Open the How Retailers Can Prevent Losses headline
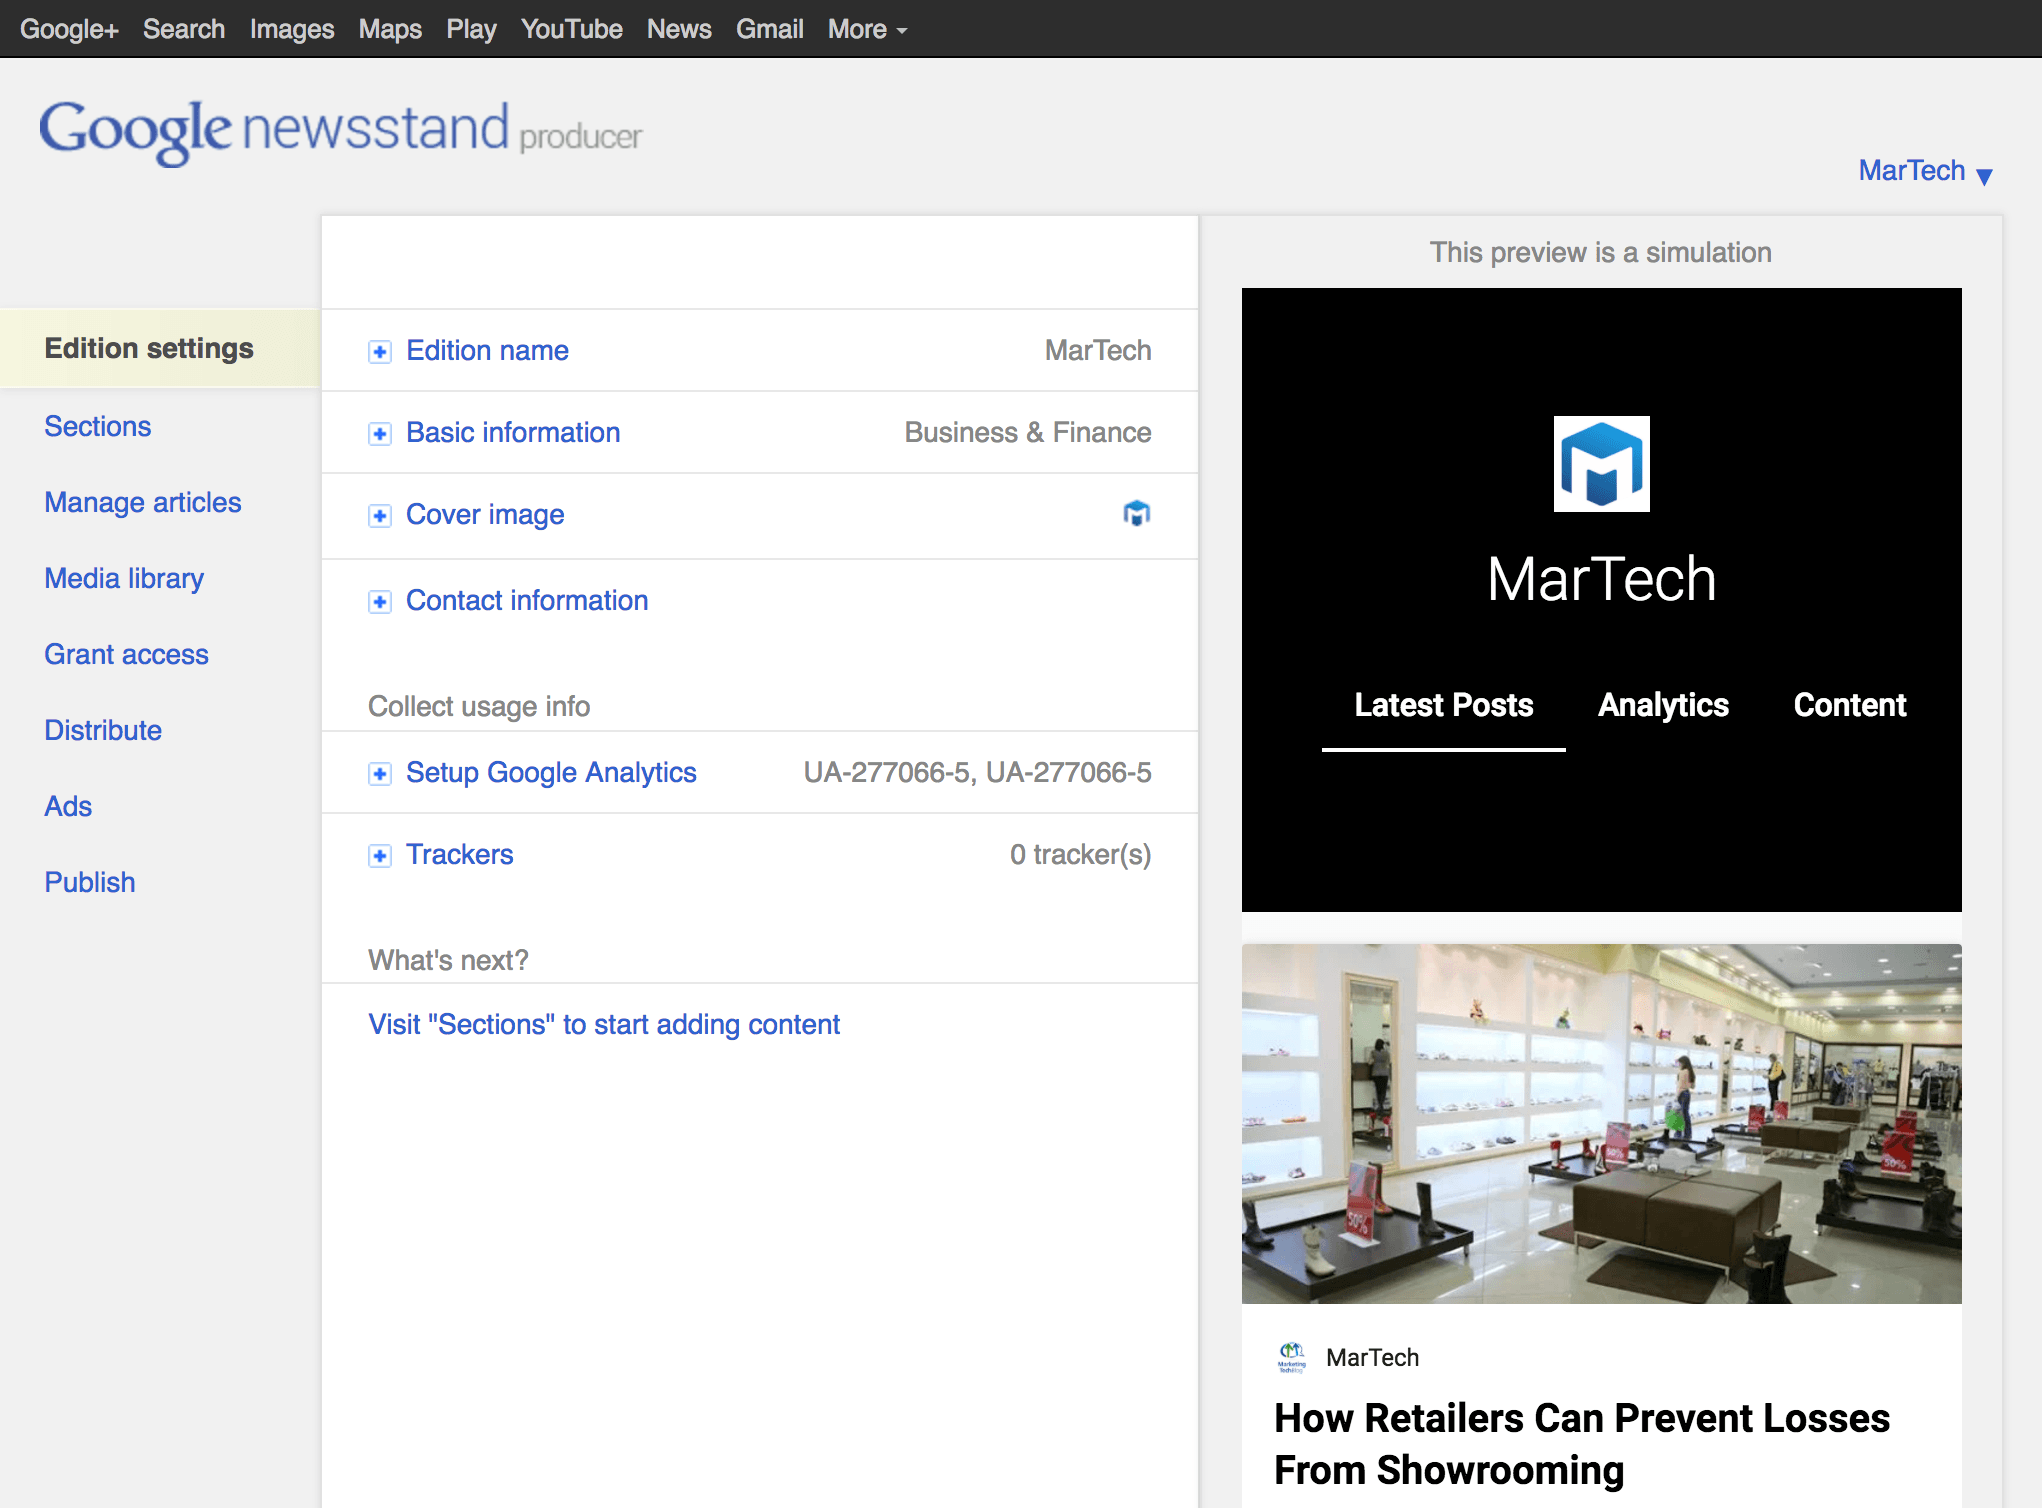The height and width of the screenshot is (1508, 2042). click(x=1582, y=1444)
